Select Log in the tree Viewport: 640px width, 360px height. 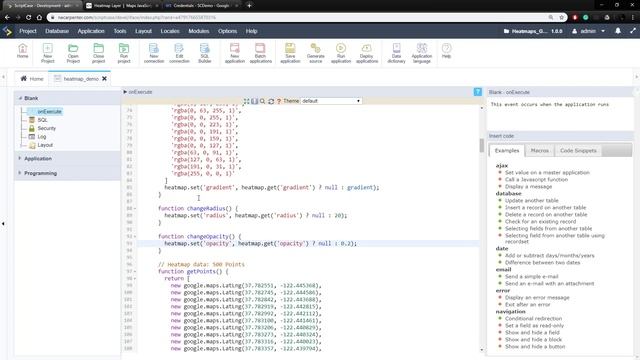click(42, 137)
